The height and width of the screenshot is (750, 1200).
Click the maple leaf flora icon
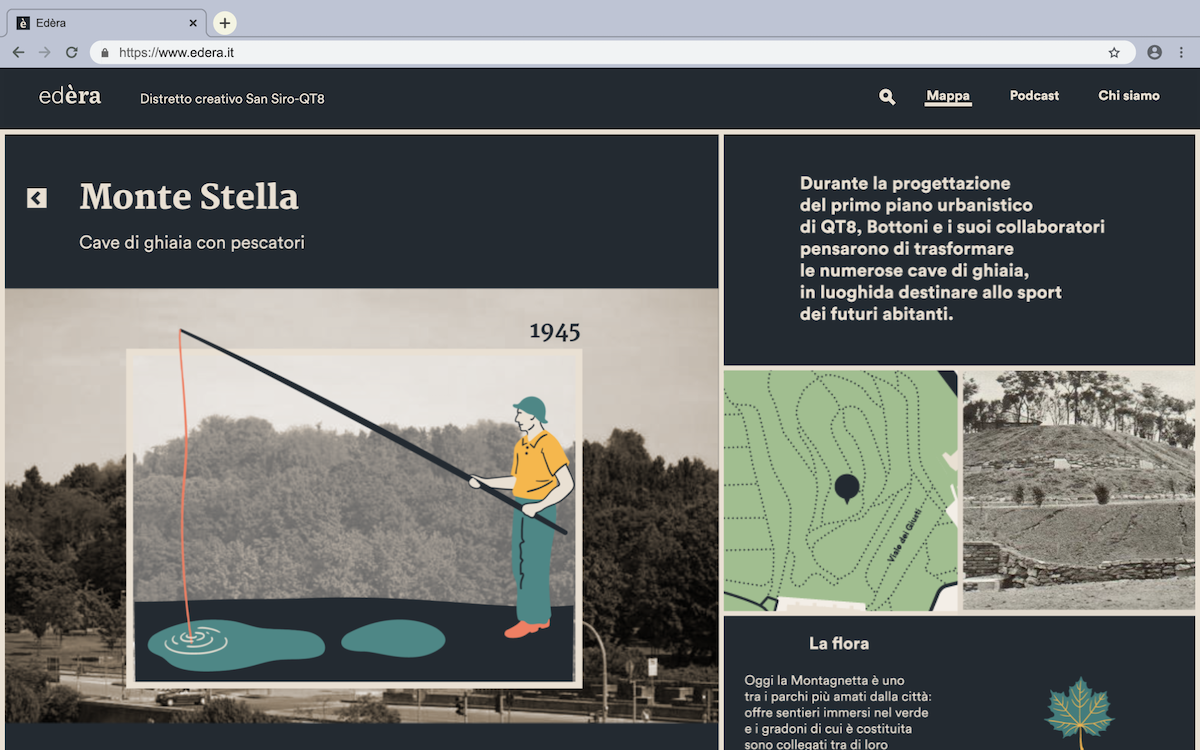point(1080,712)
